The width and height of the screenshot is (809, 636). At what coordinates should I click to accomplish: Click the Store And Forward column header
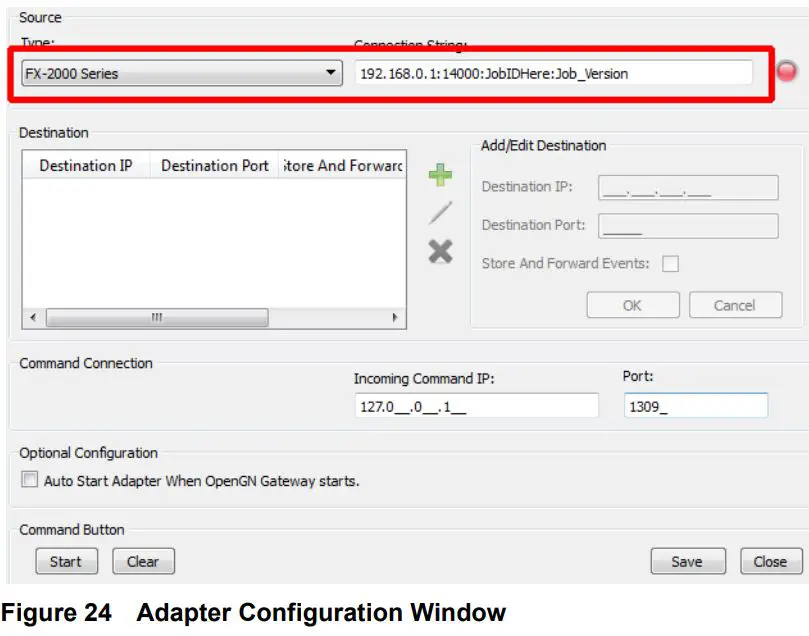[343, 166]
